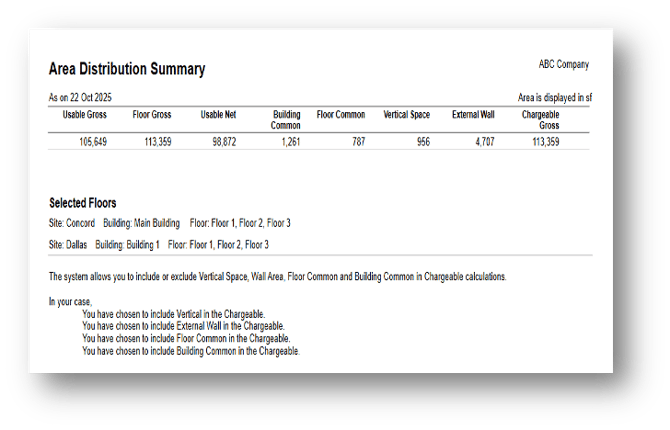Click the Area is displayed in sf note
This screenshot has height=430, width=670.
(x=555, y=98)
